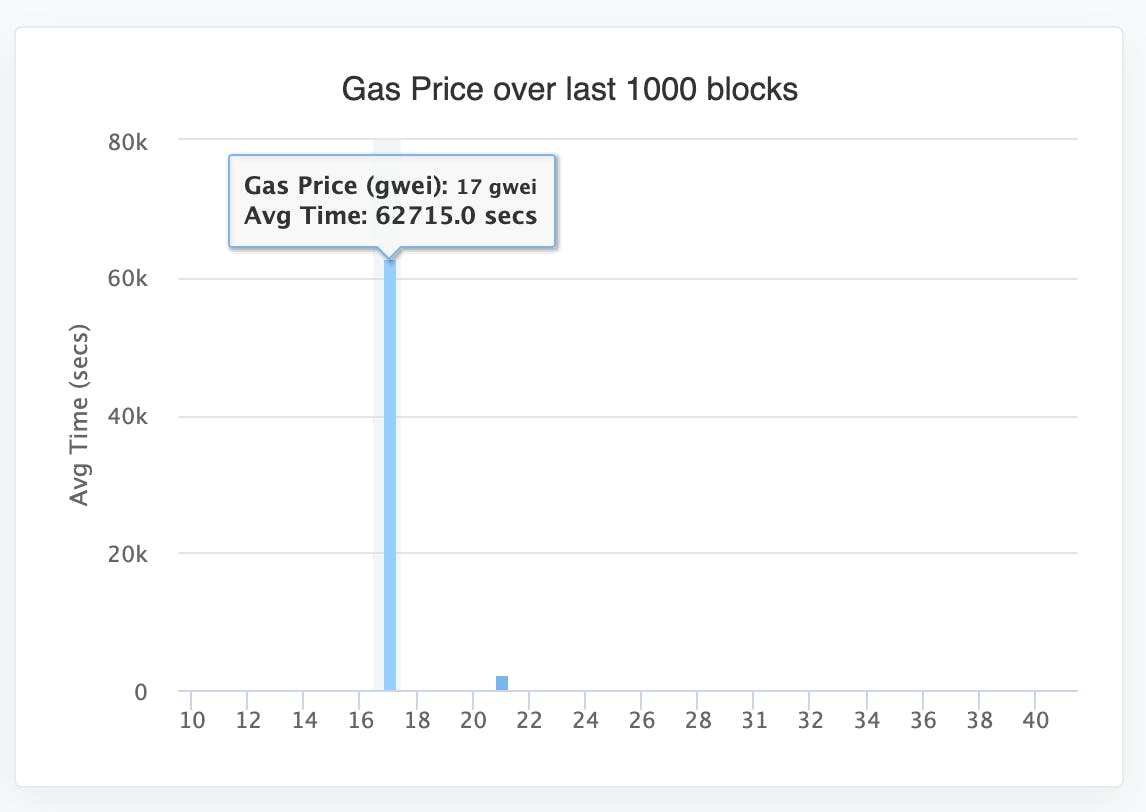This screenshot has width=1146, height=812.
Task: Click the chart title text
Action: 570,90
